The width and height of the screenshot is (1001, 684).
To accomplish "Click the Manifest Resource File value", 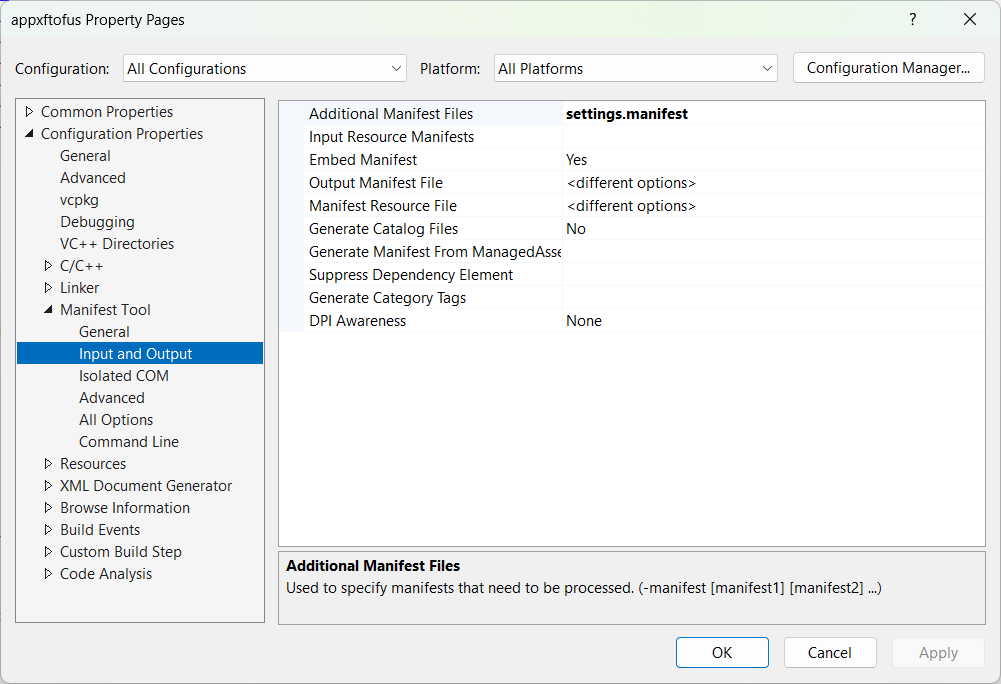I will [773, 206].
